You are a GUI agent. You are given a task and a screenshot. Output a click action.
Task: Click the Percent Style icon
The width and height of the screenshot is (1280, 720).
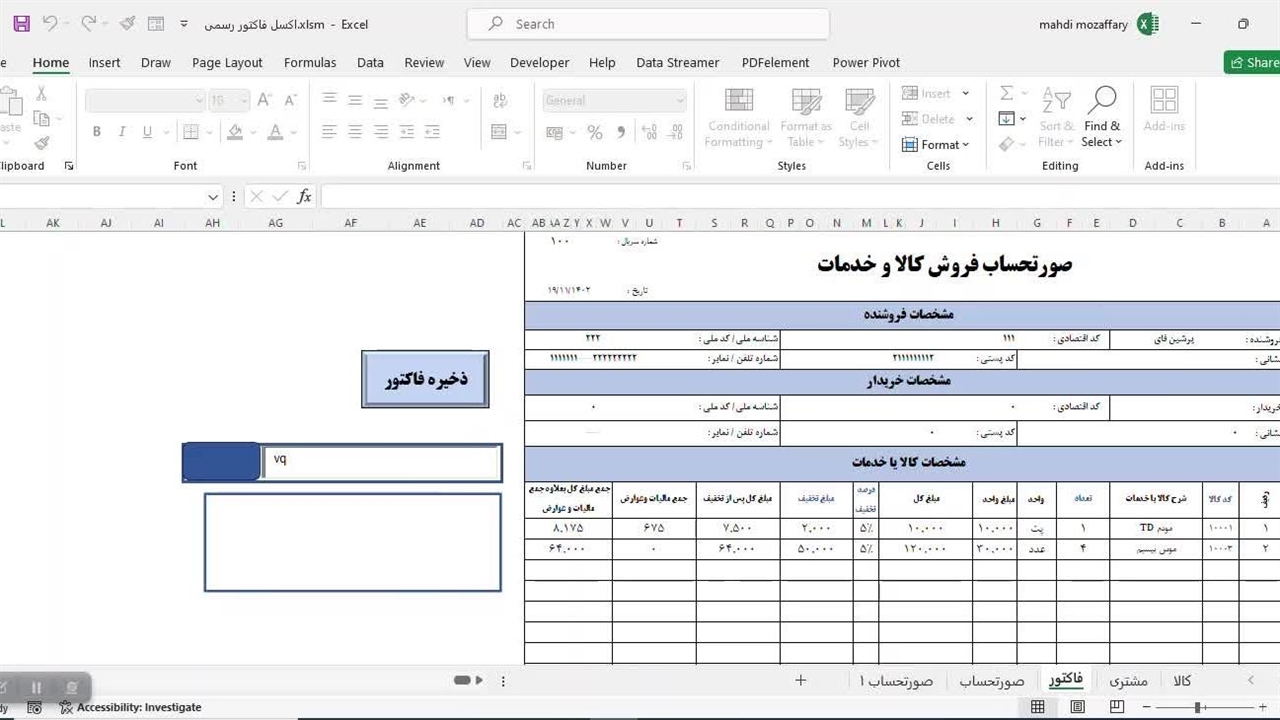(x=595, y=132)
